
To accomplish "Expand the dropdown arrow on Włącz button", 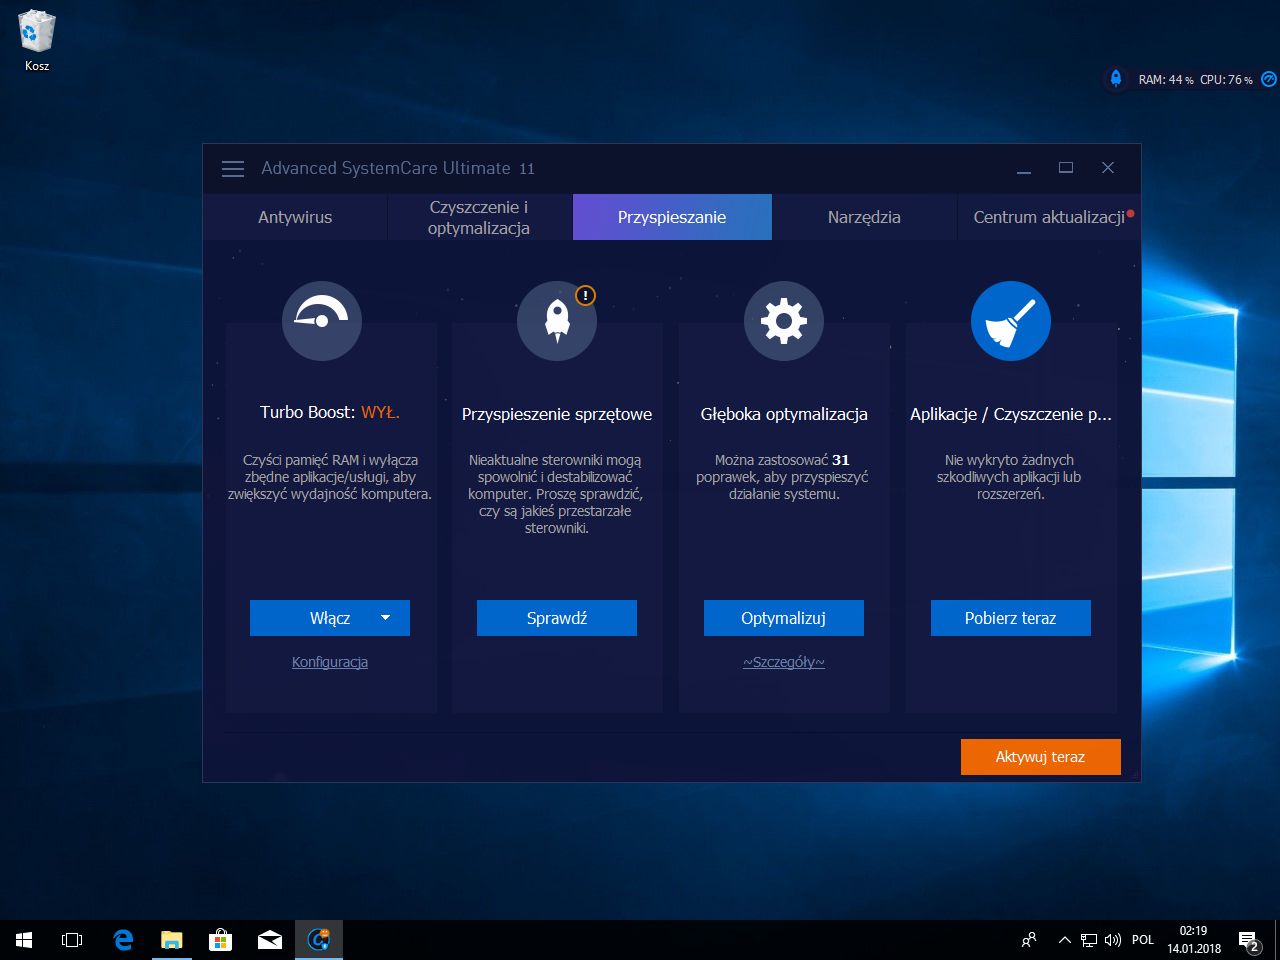I will (386, 618).
